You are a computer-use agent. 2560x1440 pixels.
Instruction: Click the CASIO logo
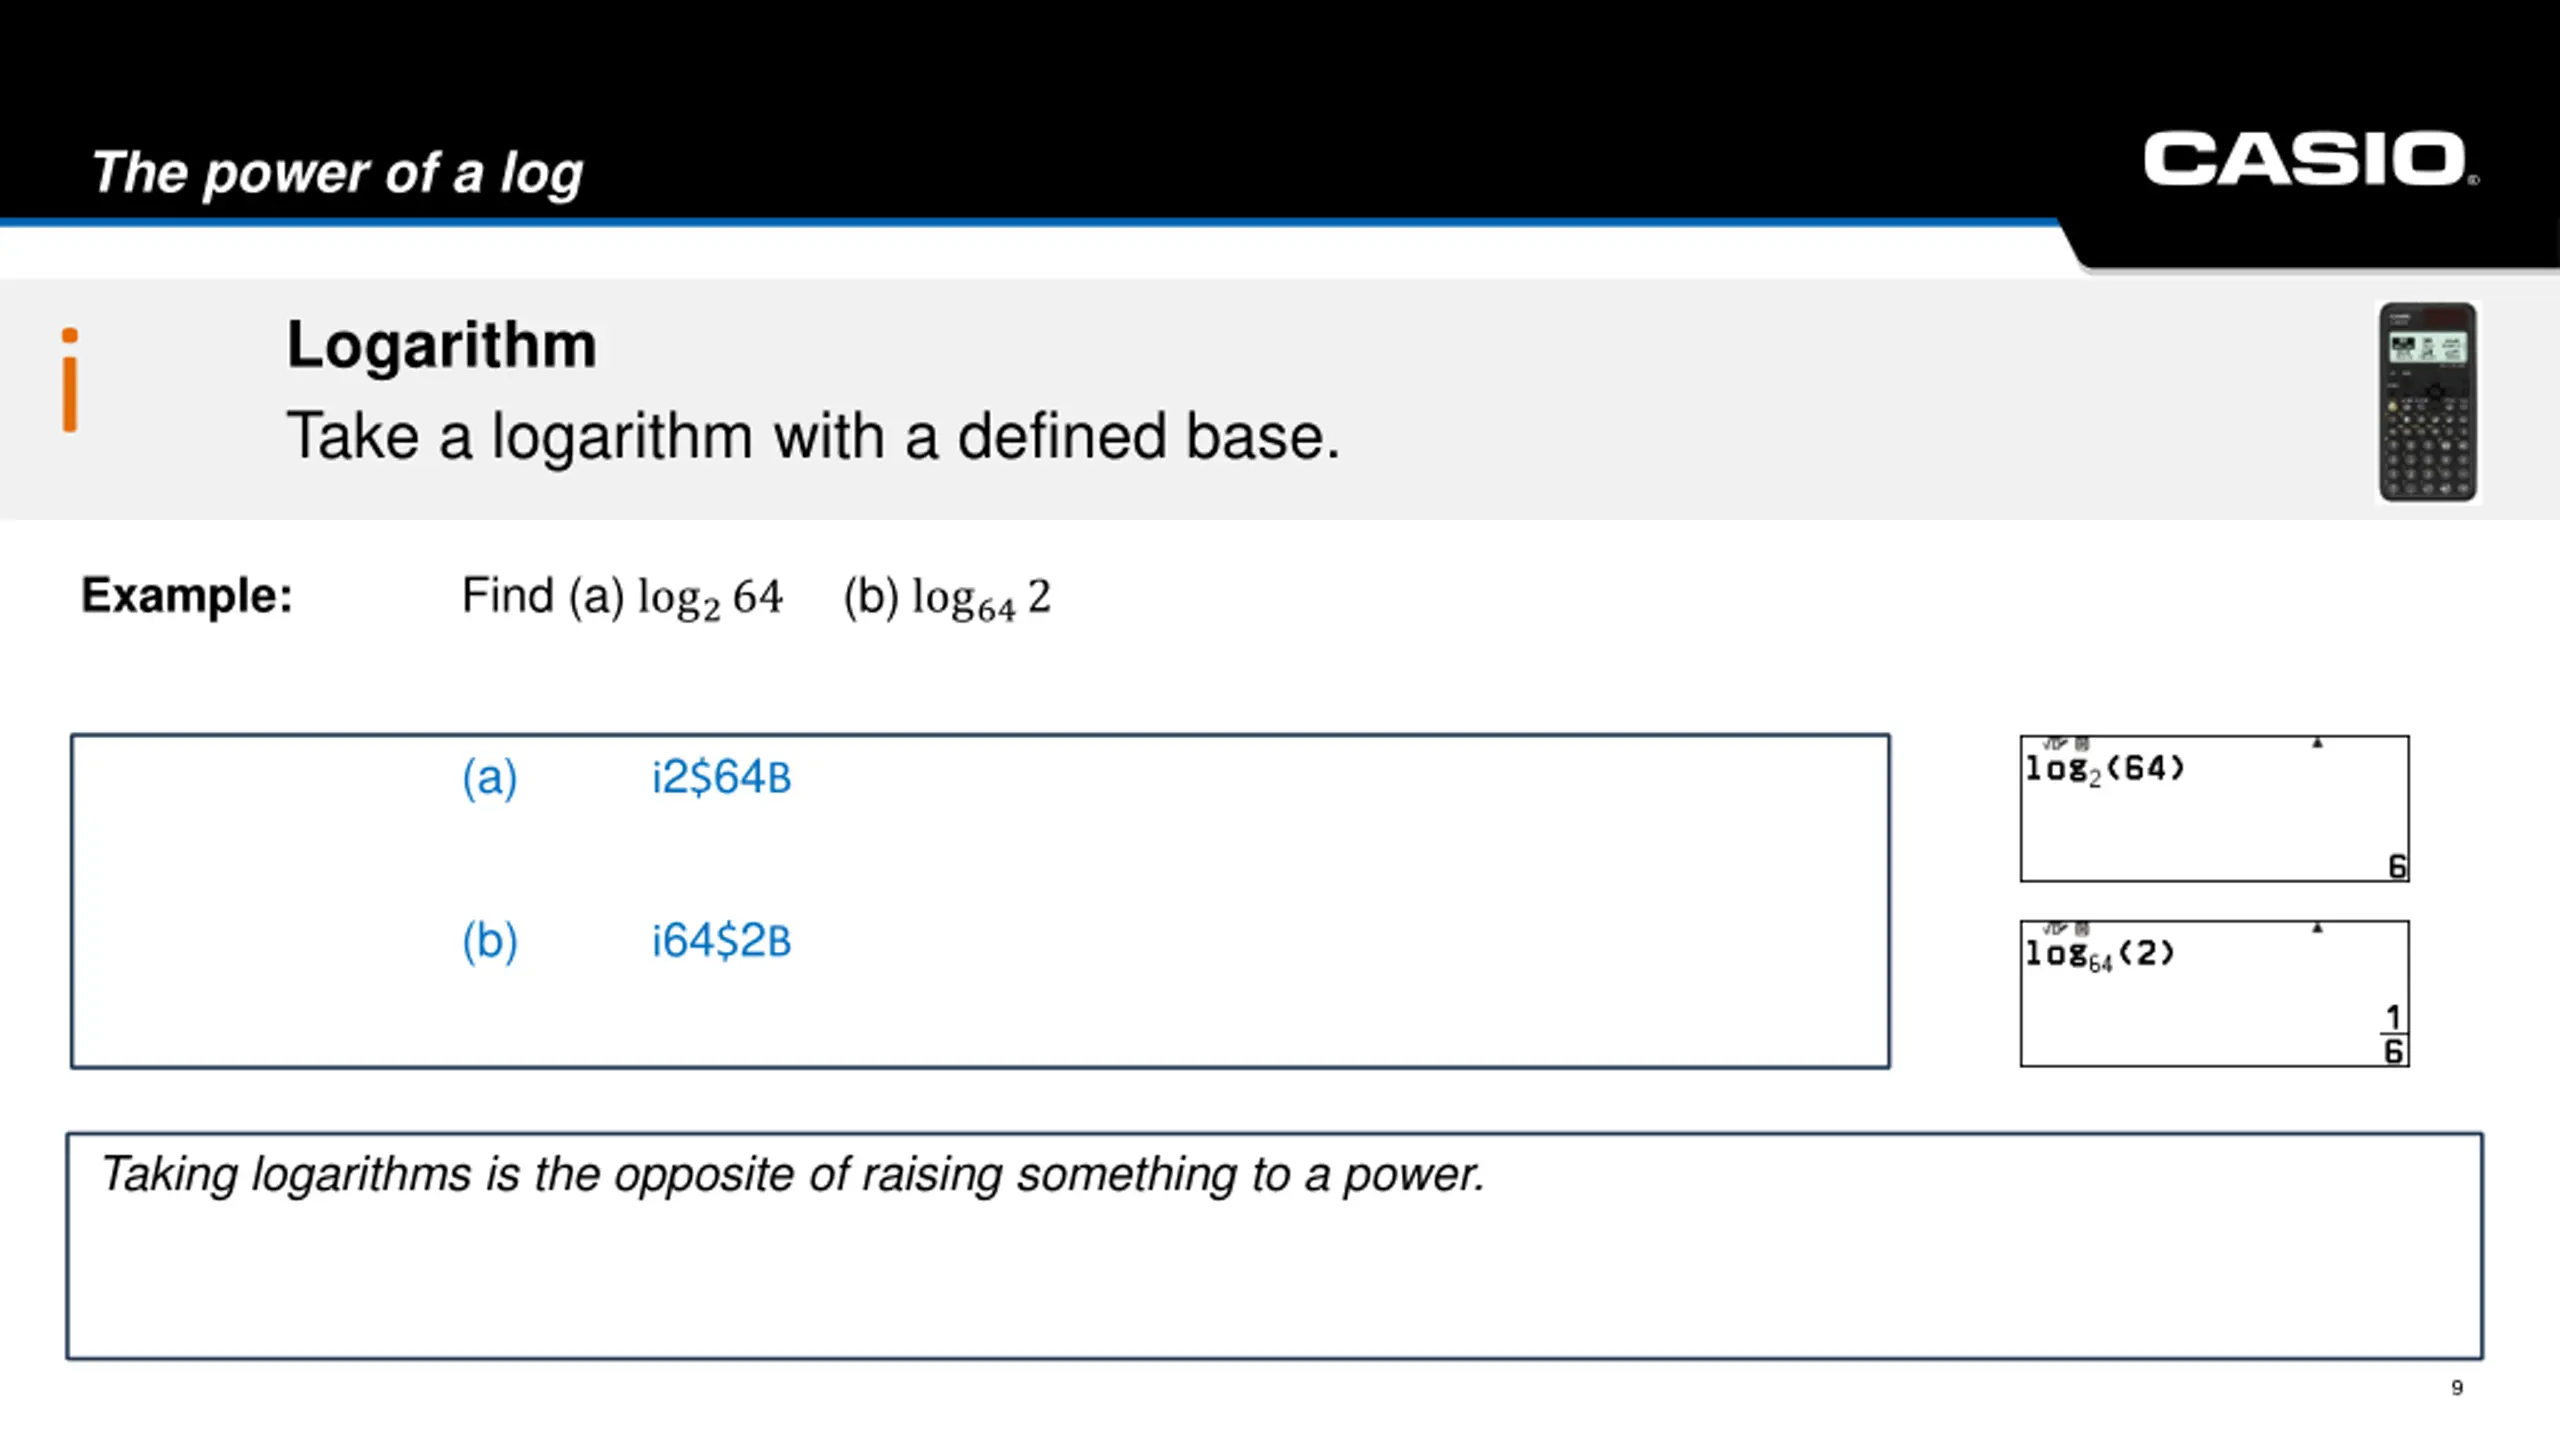[2310, 159]
